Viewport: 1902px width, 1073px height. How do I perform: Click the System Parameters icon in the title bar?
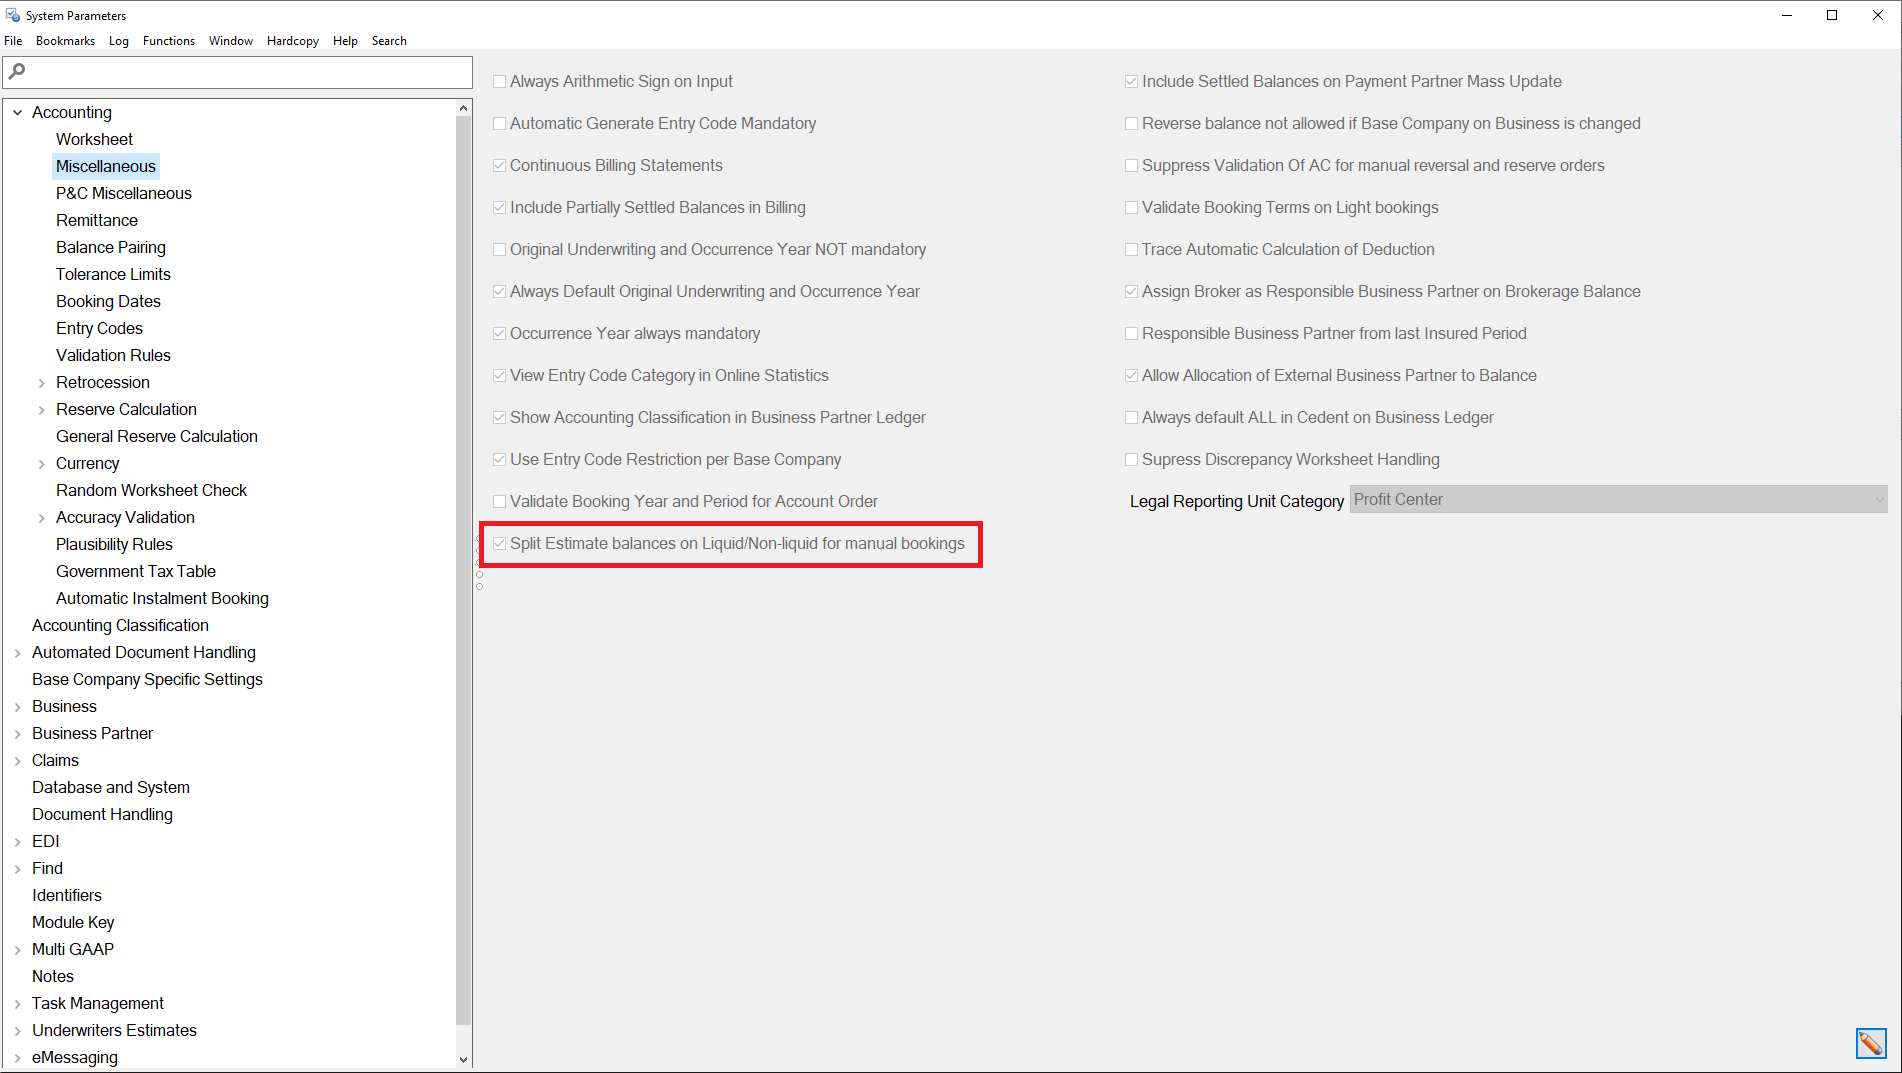click(12, 15)
